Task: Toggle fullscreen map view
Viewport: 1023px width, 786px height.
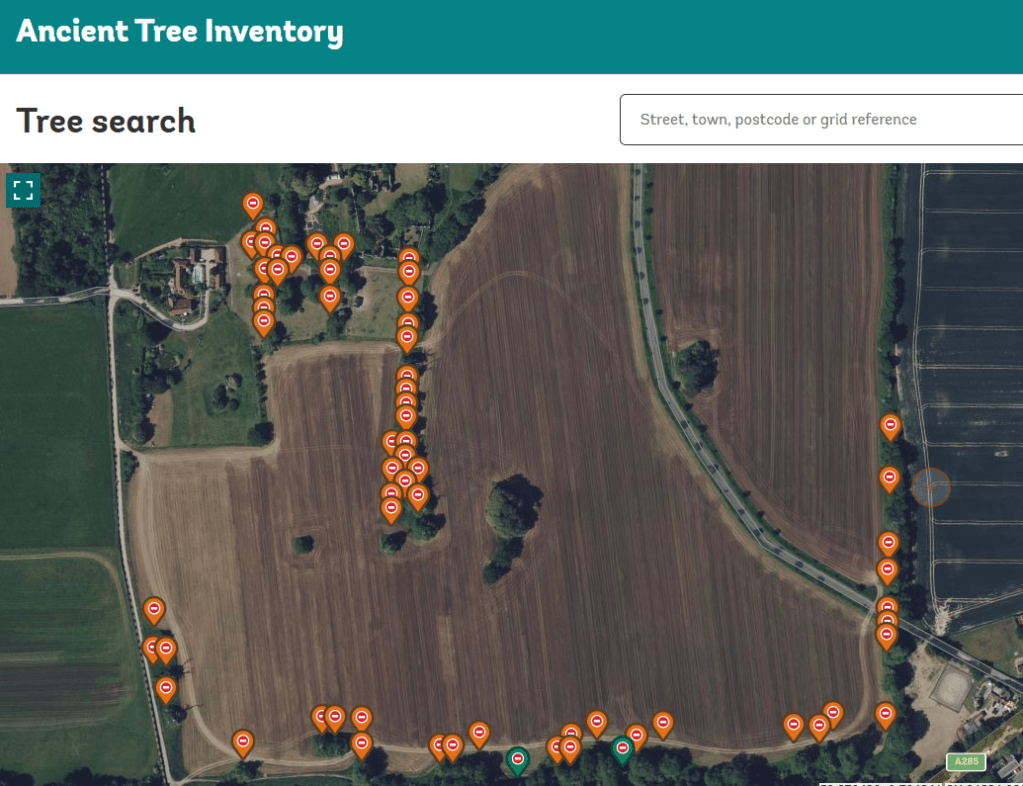Action: (23, 190)
